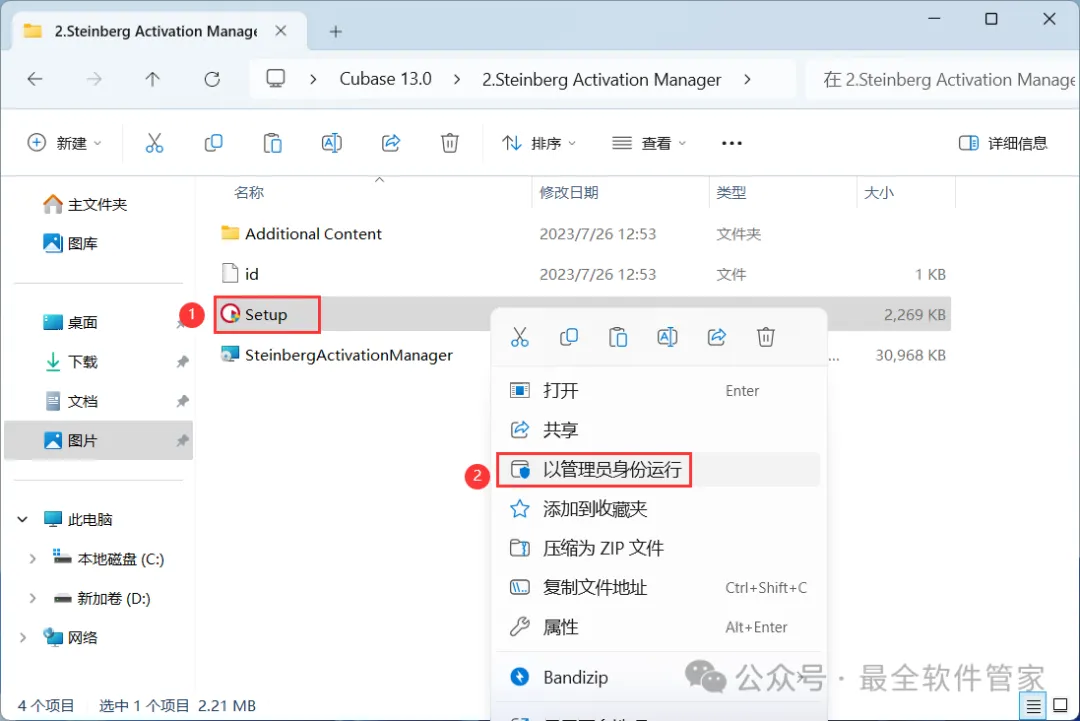Refresh the current folder view
Screen dimensions: 1080x721
tap(212, 79)
